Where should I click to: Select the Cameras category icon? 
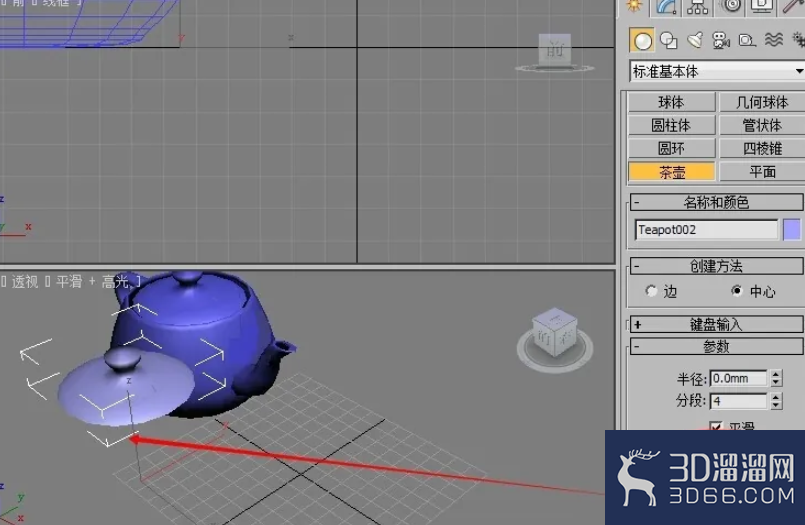point(721,41)
